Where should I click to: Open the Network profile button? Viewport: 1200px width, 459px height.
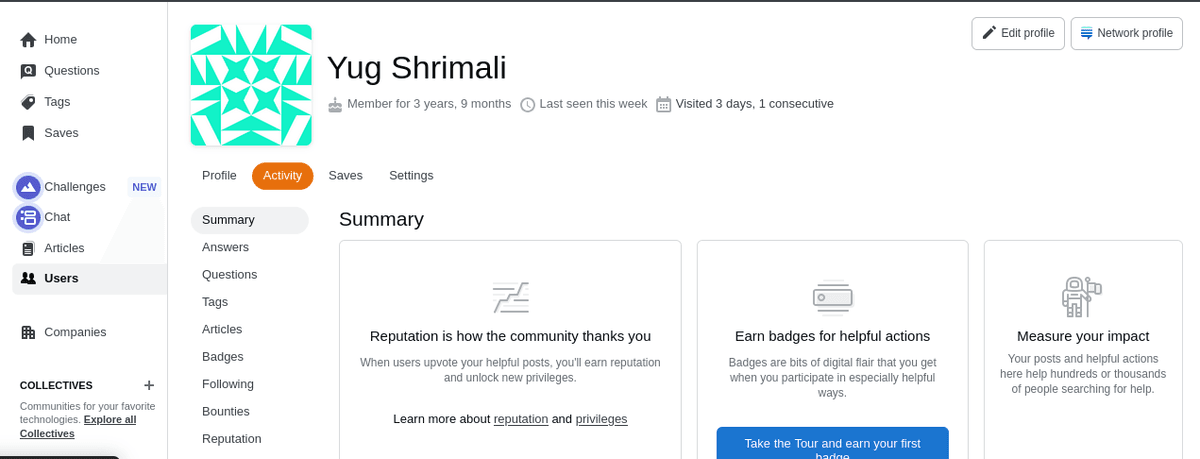click(1126, 33)
